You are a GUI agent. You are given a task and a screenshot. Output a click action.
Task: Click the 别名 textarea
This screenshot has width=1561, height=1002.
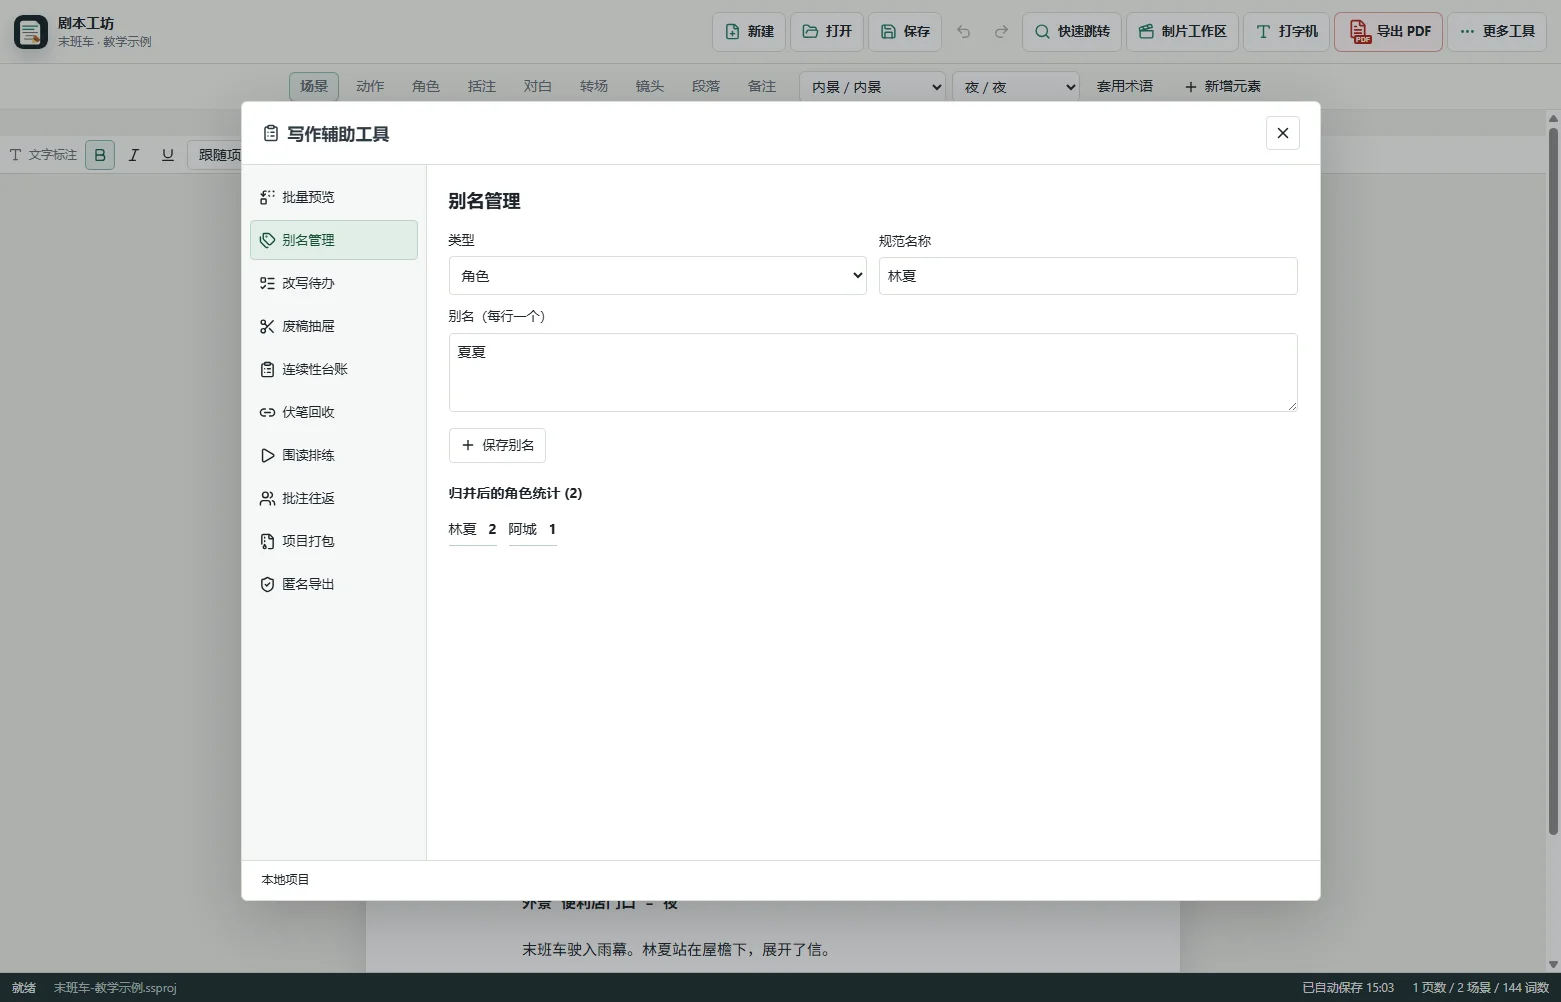pyautogui.click(x=873, y=372)
